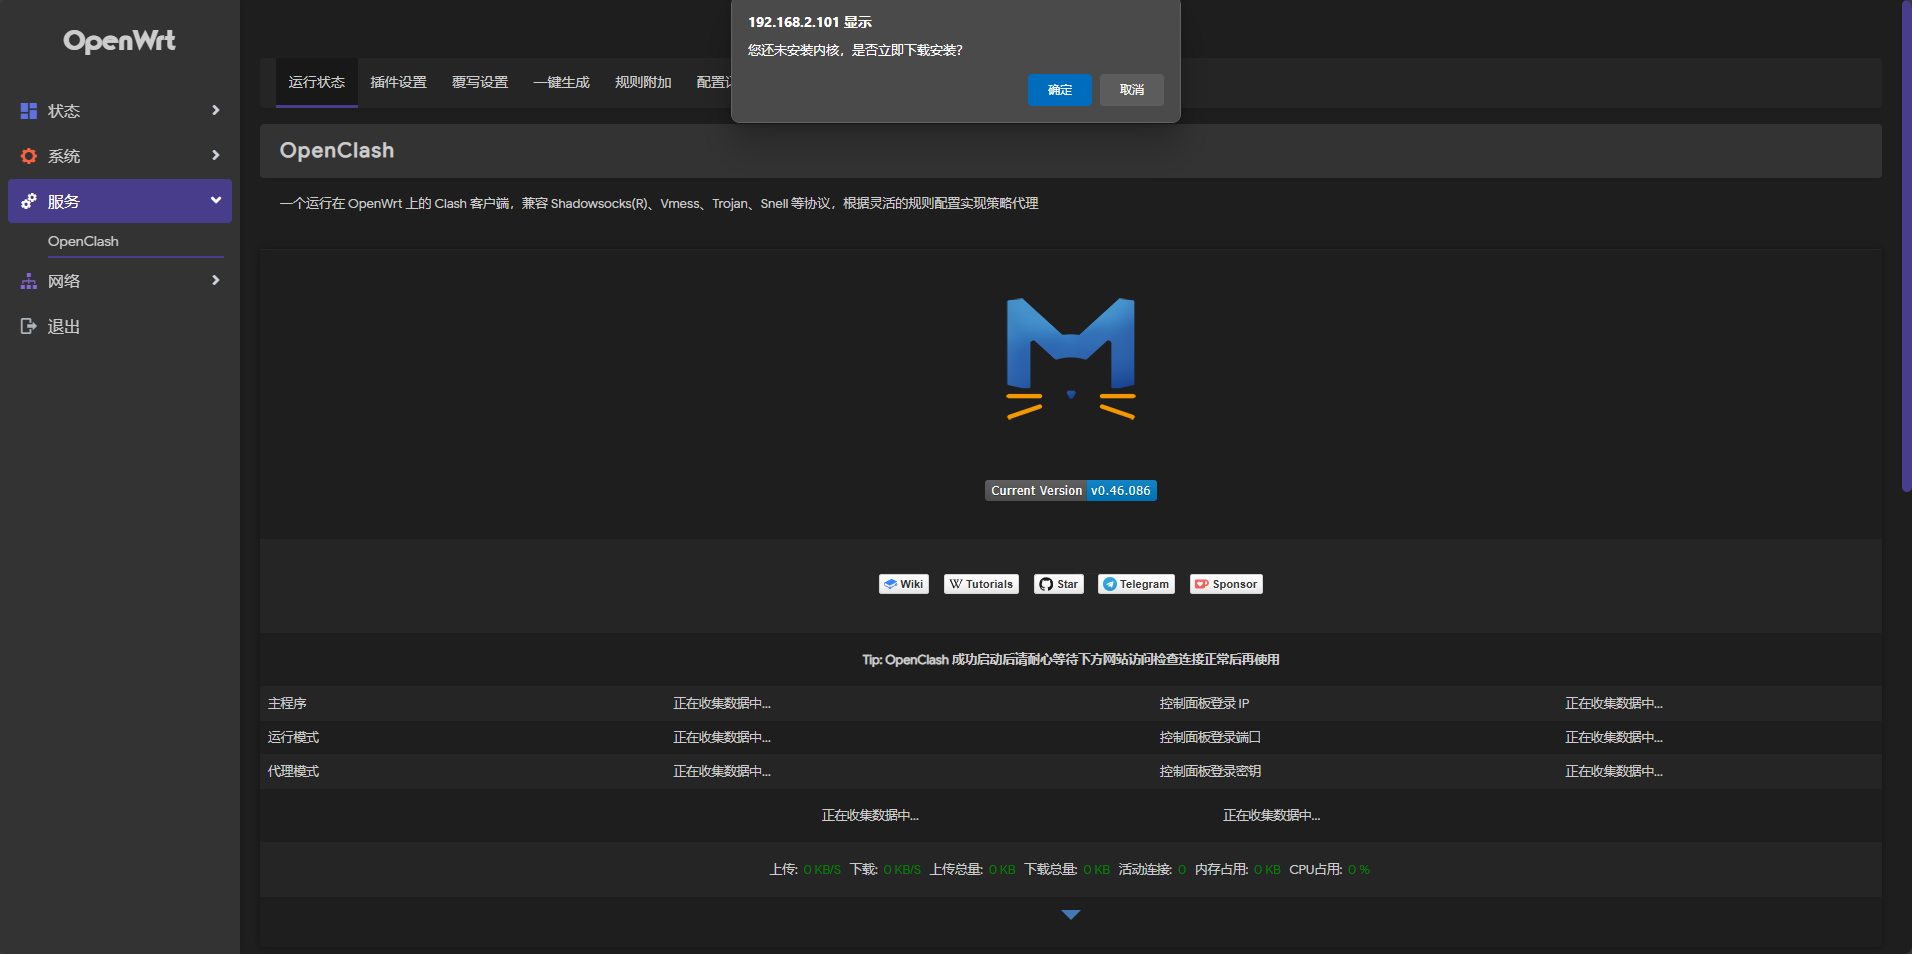1912x954 pixels.
Task: Expand the bottom status details arrow
Action: (1070, 913)
